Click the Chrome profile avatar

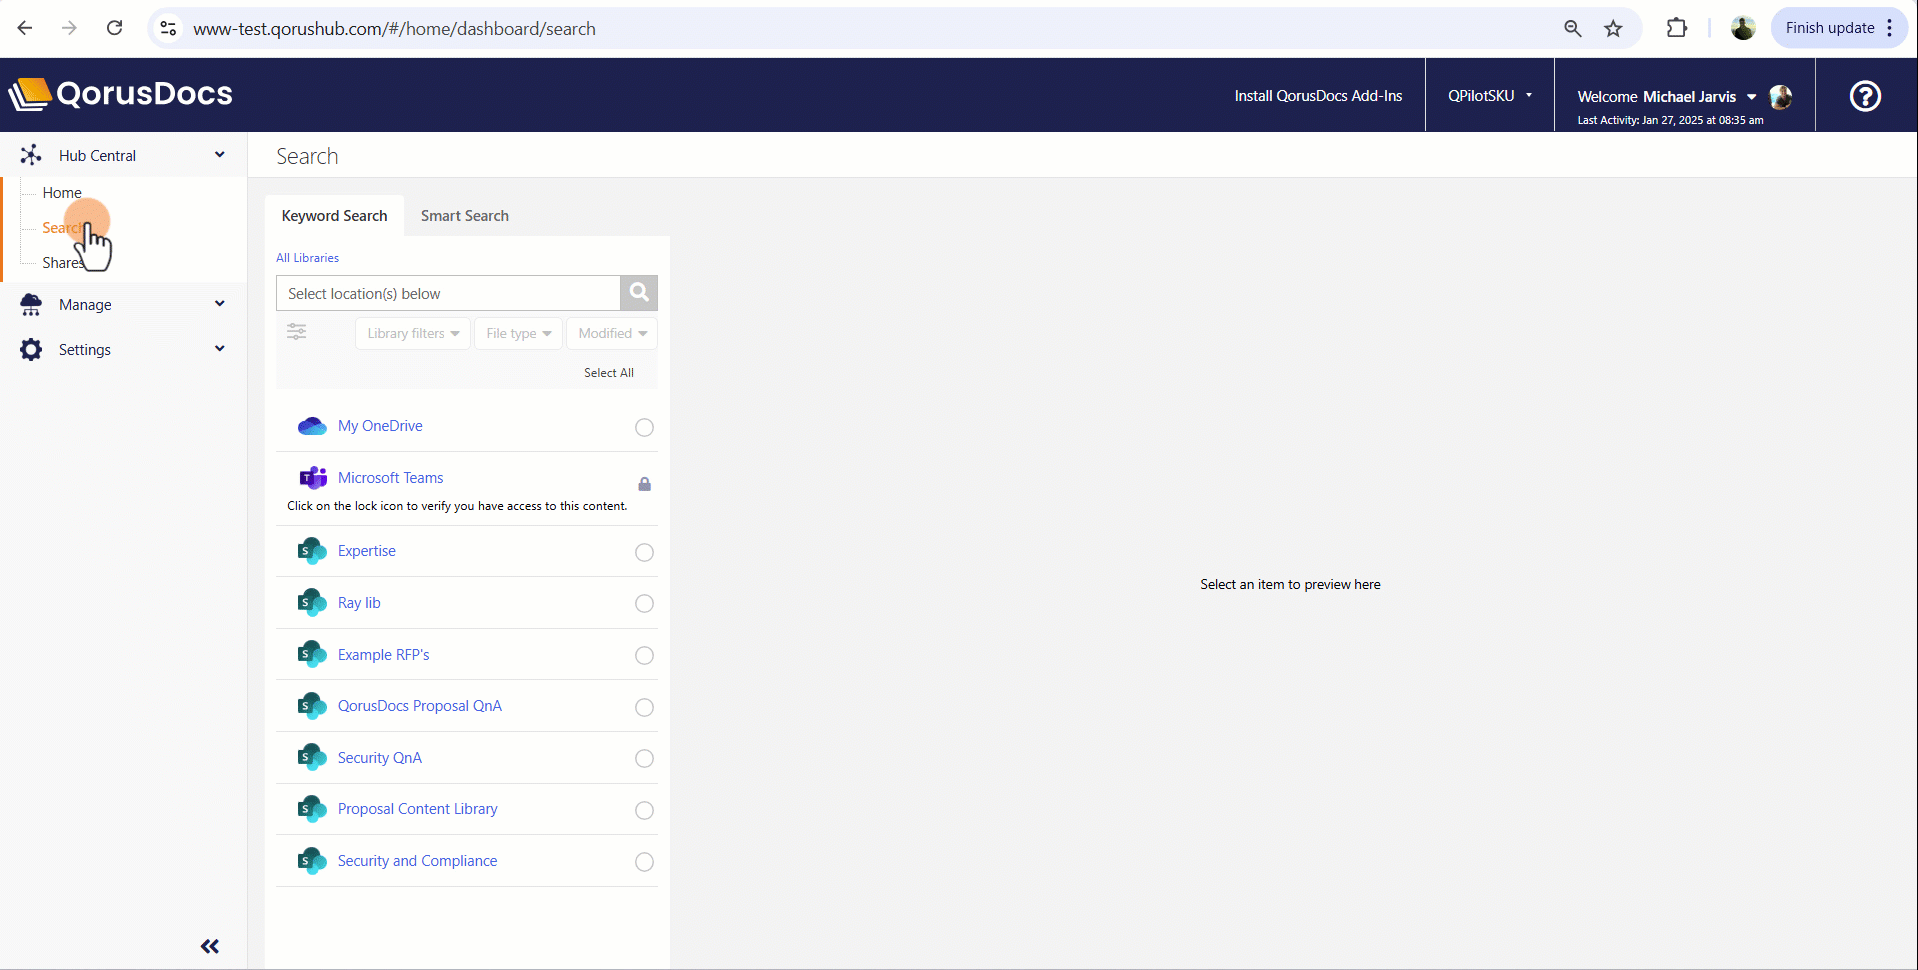click(x=1743, y=28)
